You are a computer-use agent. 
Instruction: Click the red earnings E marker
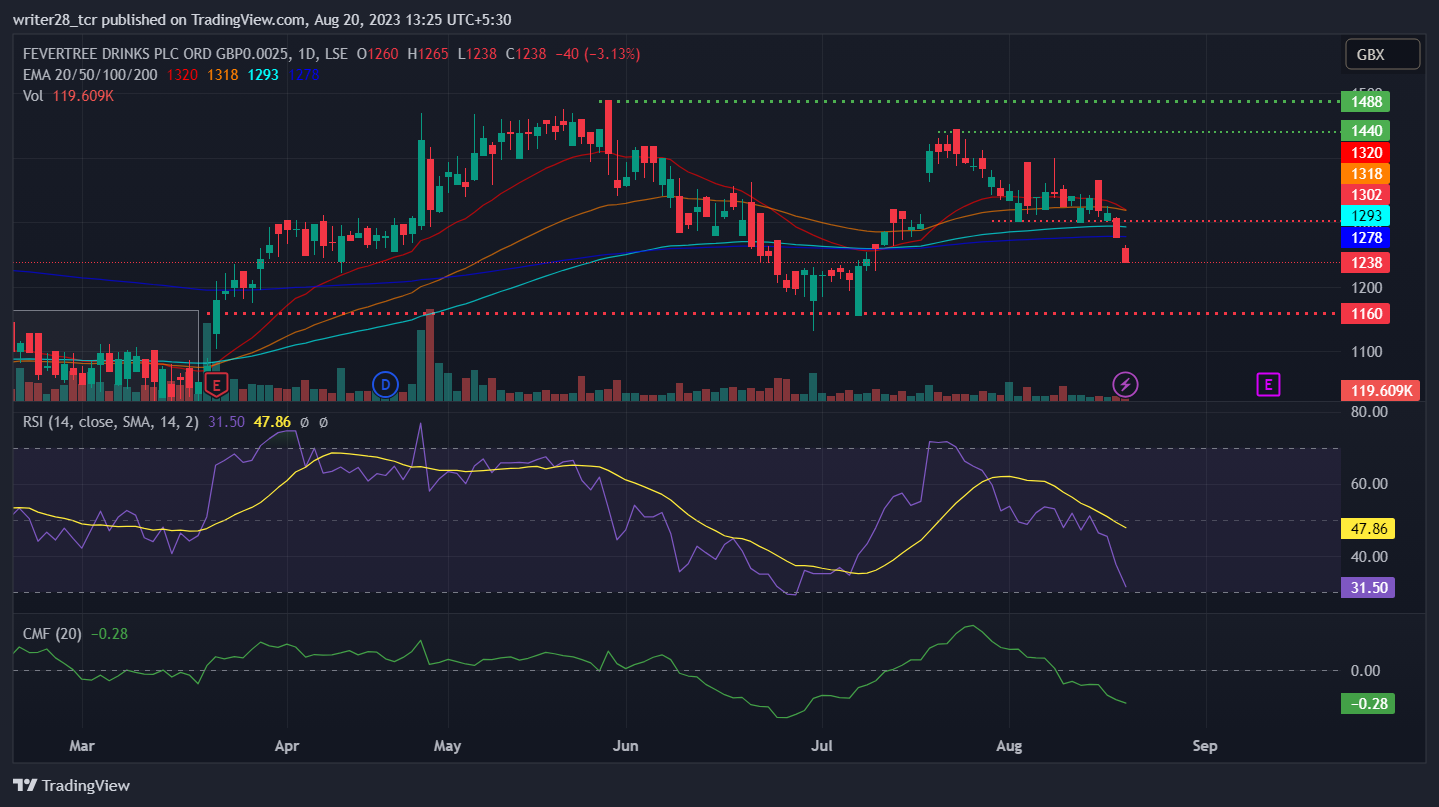click(x=216, y=384)
